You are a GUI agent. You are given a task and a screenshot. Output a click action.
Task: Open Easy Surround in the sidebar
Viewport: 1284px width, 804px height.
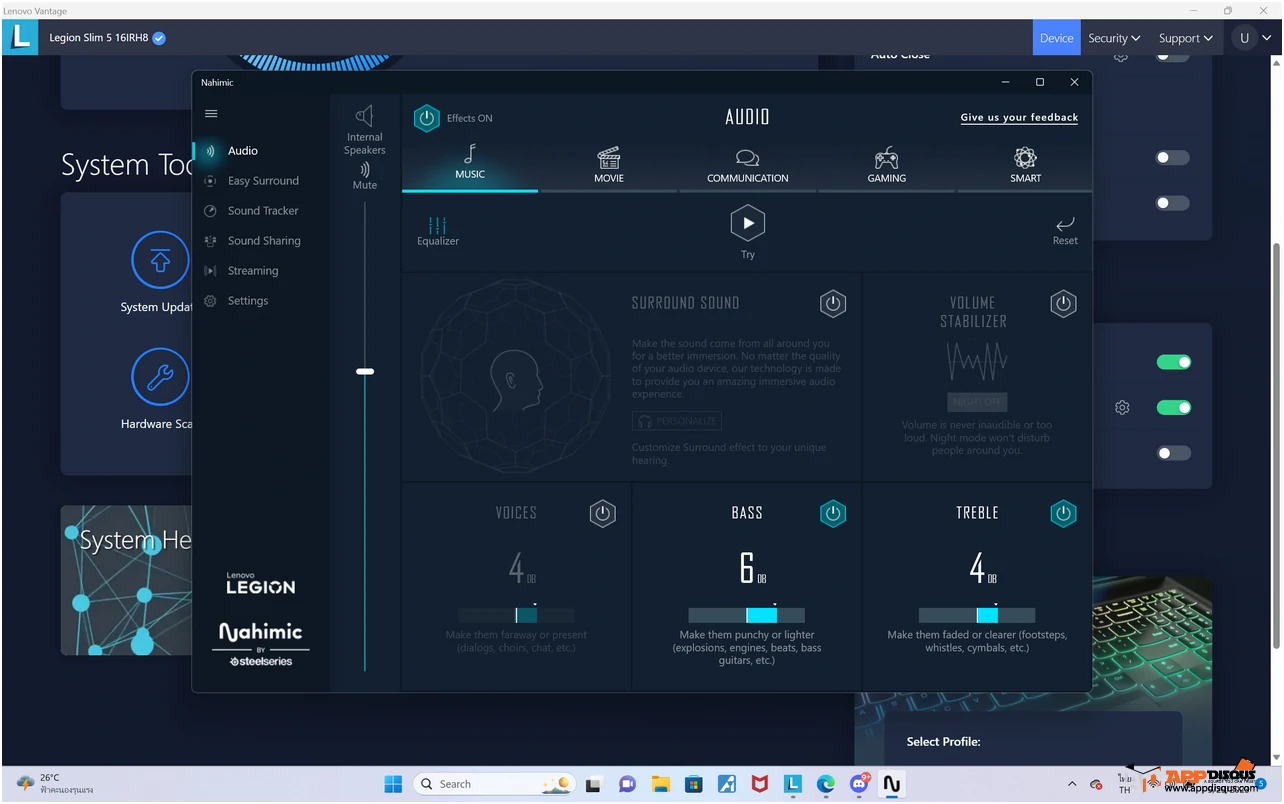(x=263, y=181)
